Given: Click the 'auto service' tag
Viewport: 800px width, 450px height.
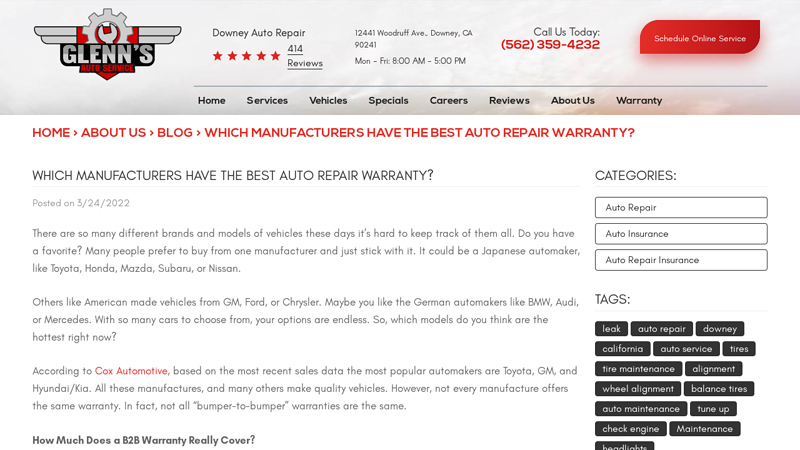Looking at the screenshot, I should click(x=686, y=349).
